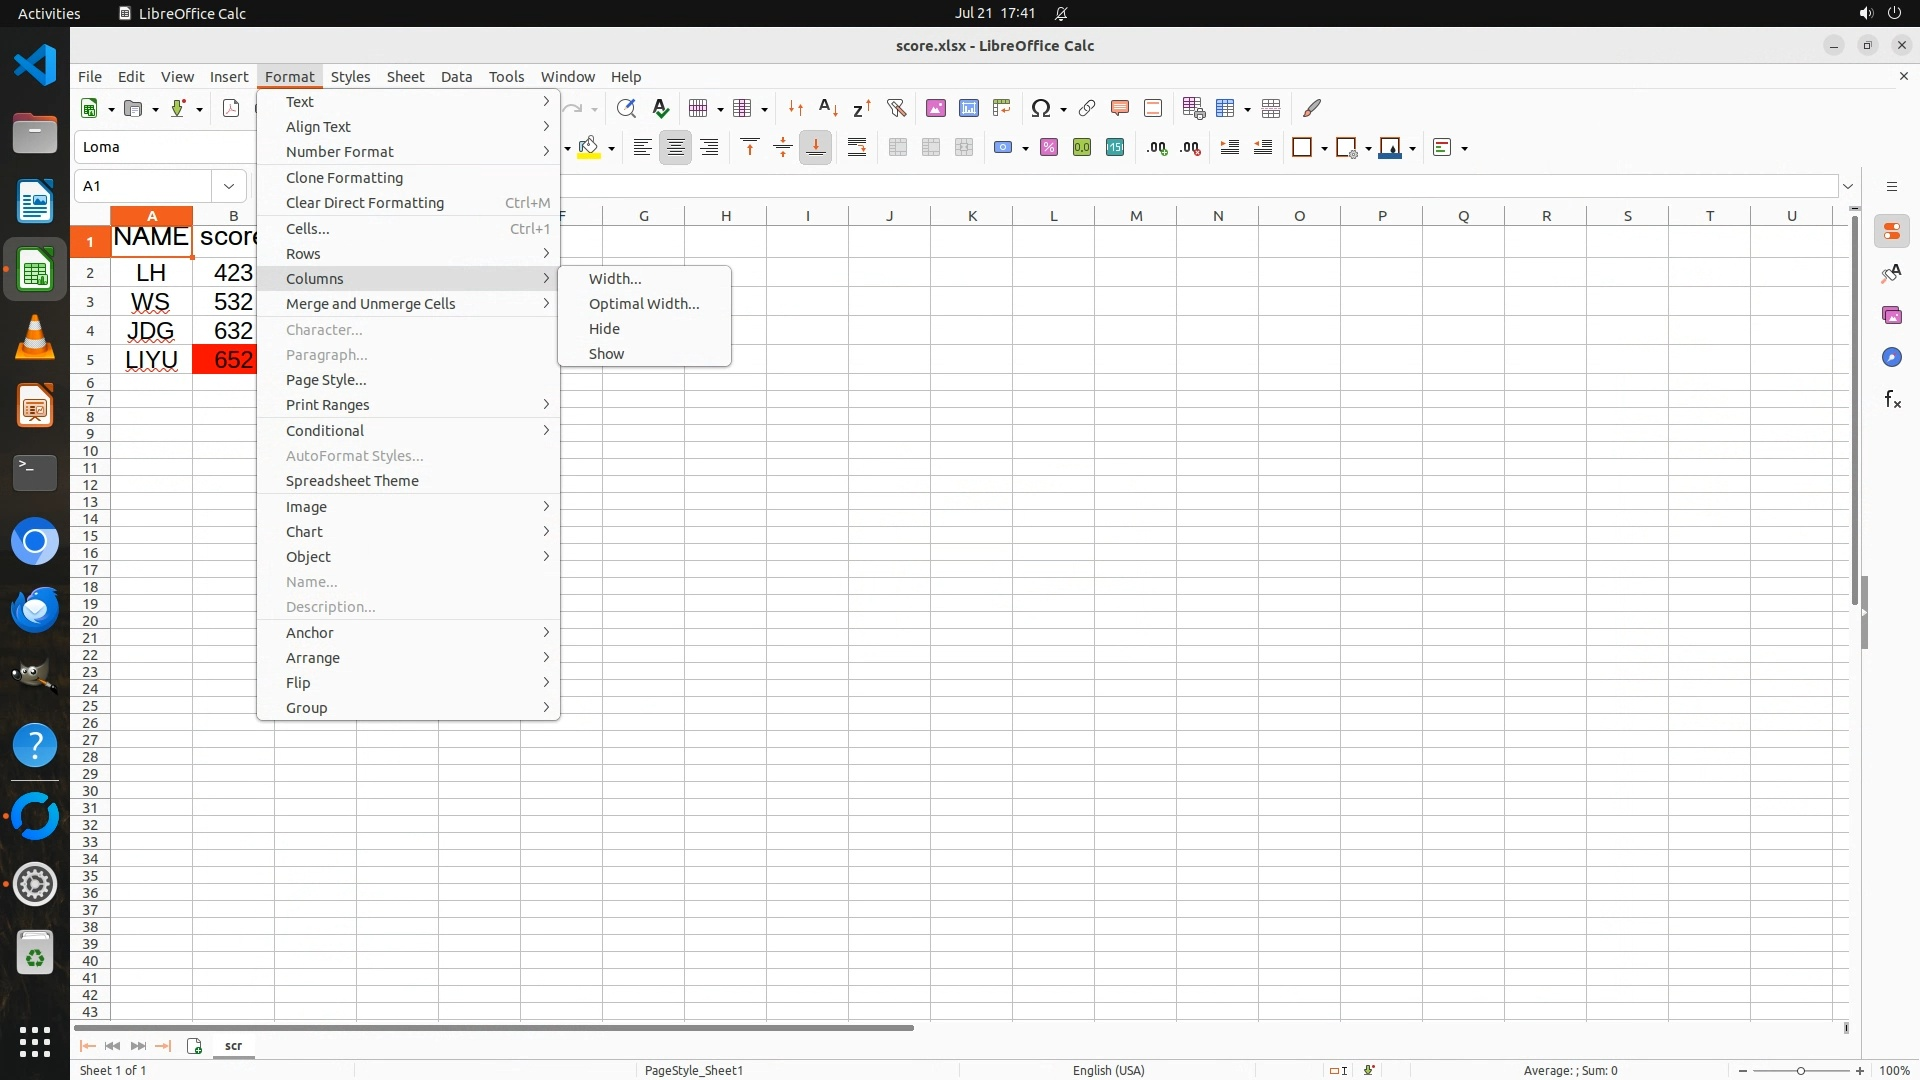
Task: Click Sort Ascending icon
Action: click(828, 108)
